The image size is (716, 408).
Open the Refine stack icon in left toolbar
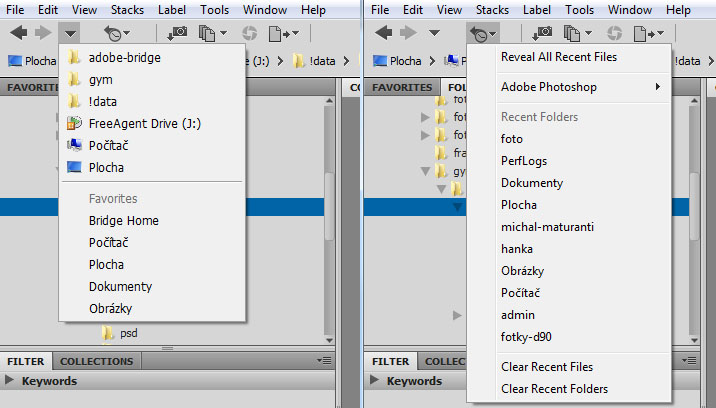[205, 33]
